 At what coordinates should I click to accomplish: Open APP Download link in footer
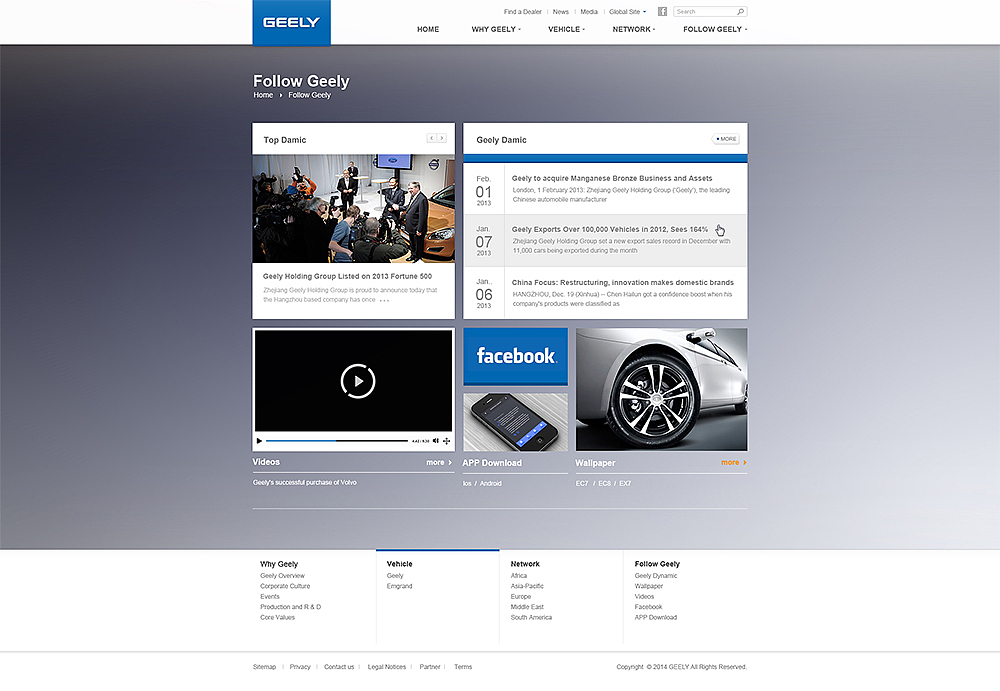click(x=656, y=618)
